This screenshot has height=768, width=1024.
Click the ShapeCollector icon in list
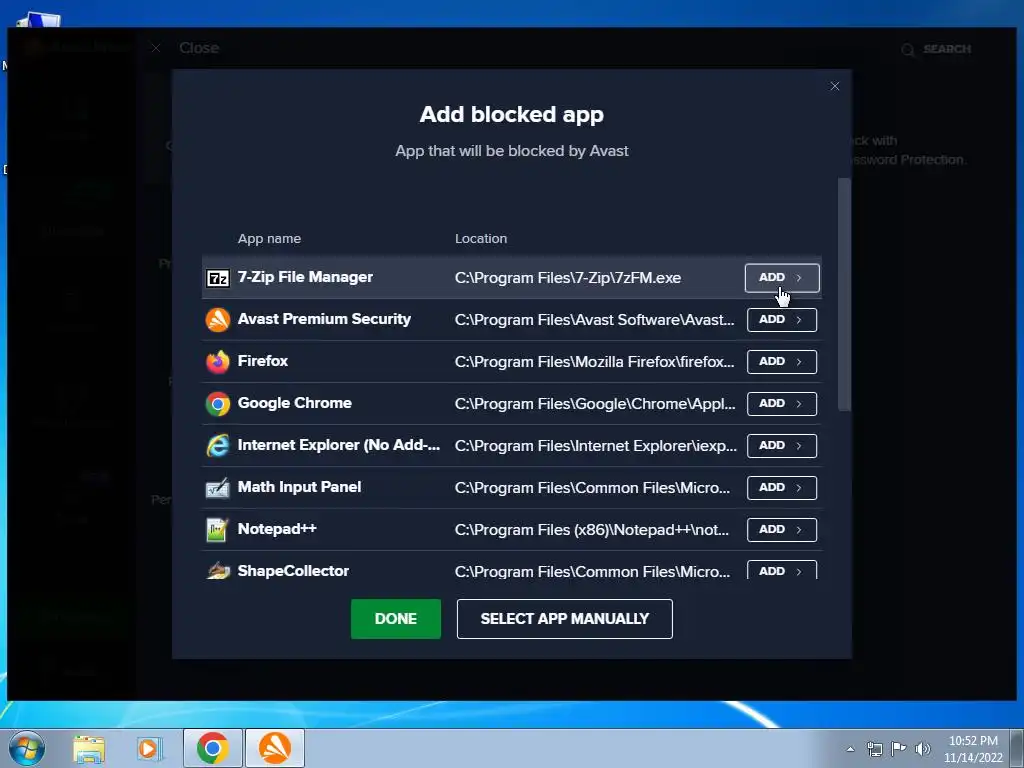(x=218, y=571)
